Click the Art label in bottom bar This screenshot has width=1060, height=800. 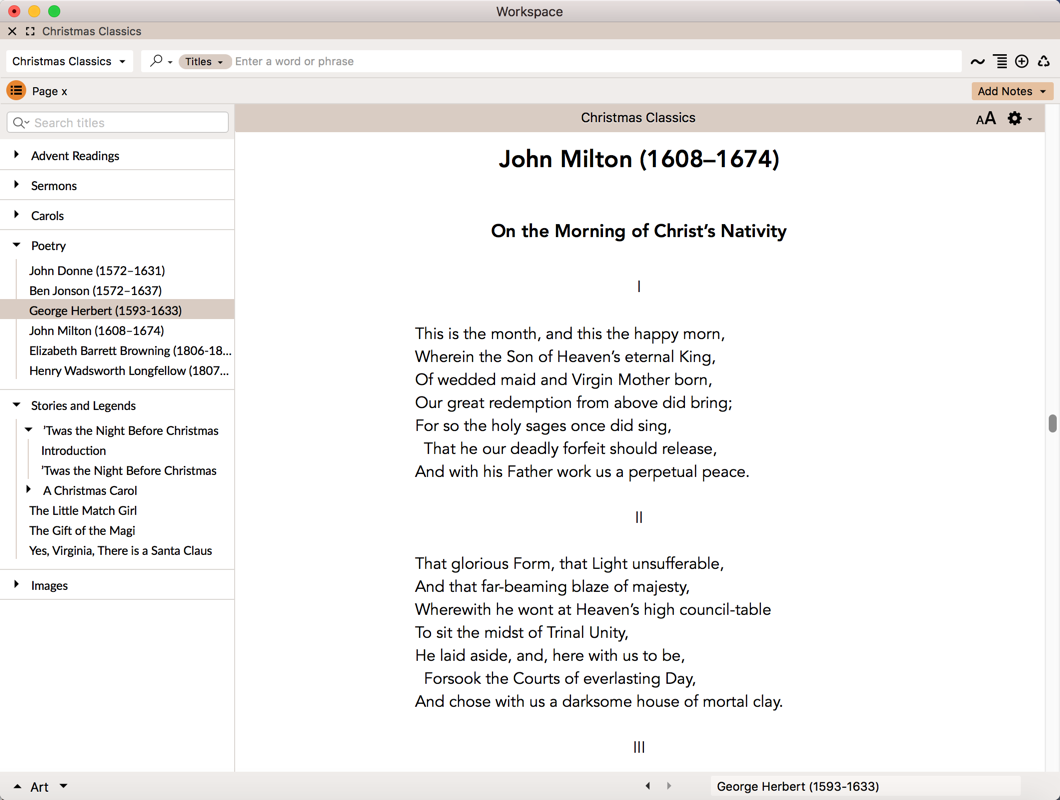pyautogui.click(x=39, y=787)
